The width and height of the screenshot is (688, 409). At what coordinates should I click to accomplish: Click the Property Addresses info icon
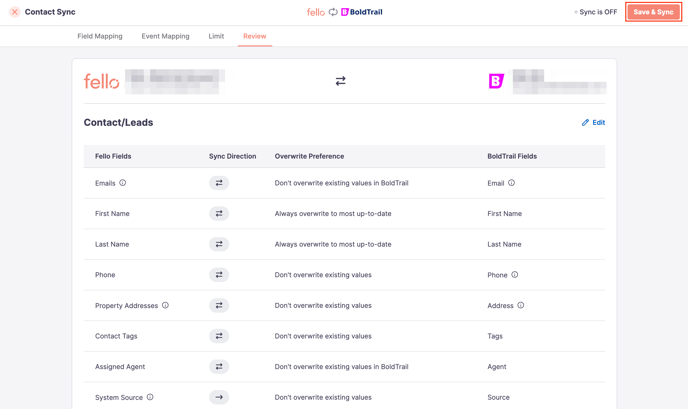coord(165,305)
